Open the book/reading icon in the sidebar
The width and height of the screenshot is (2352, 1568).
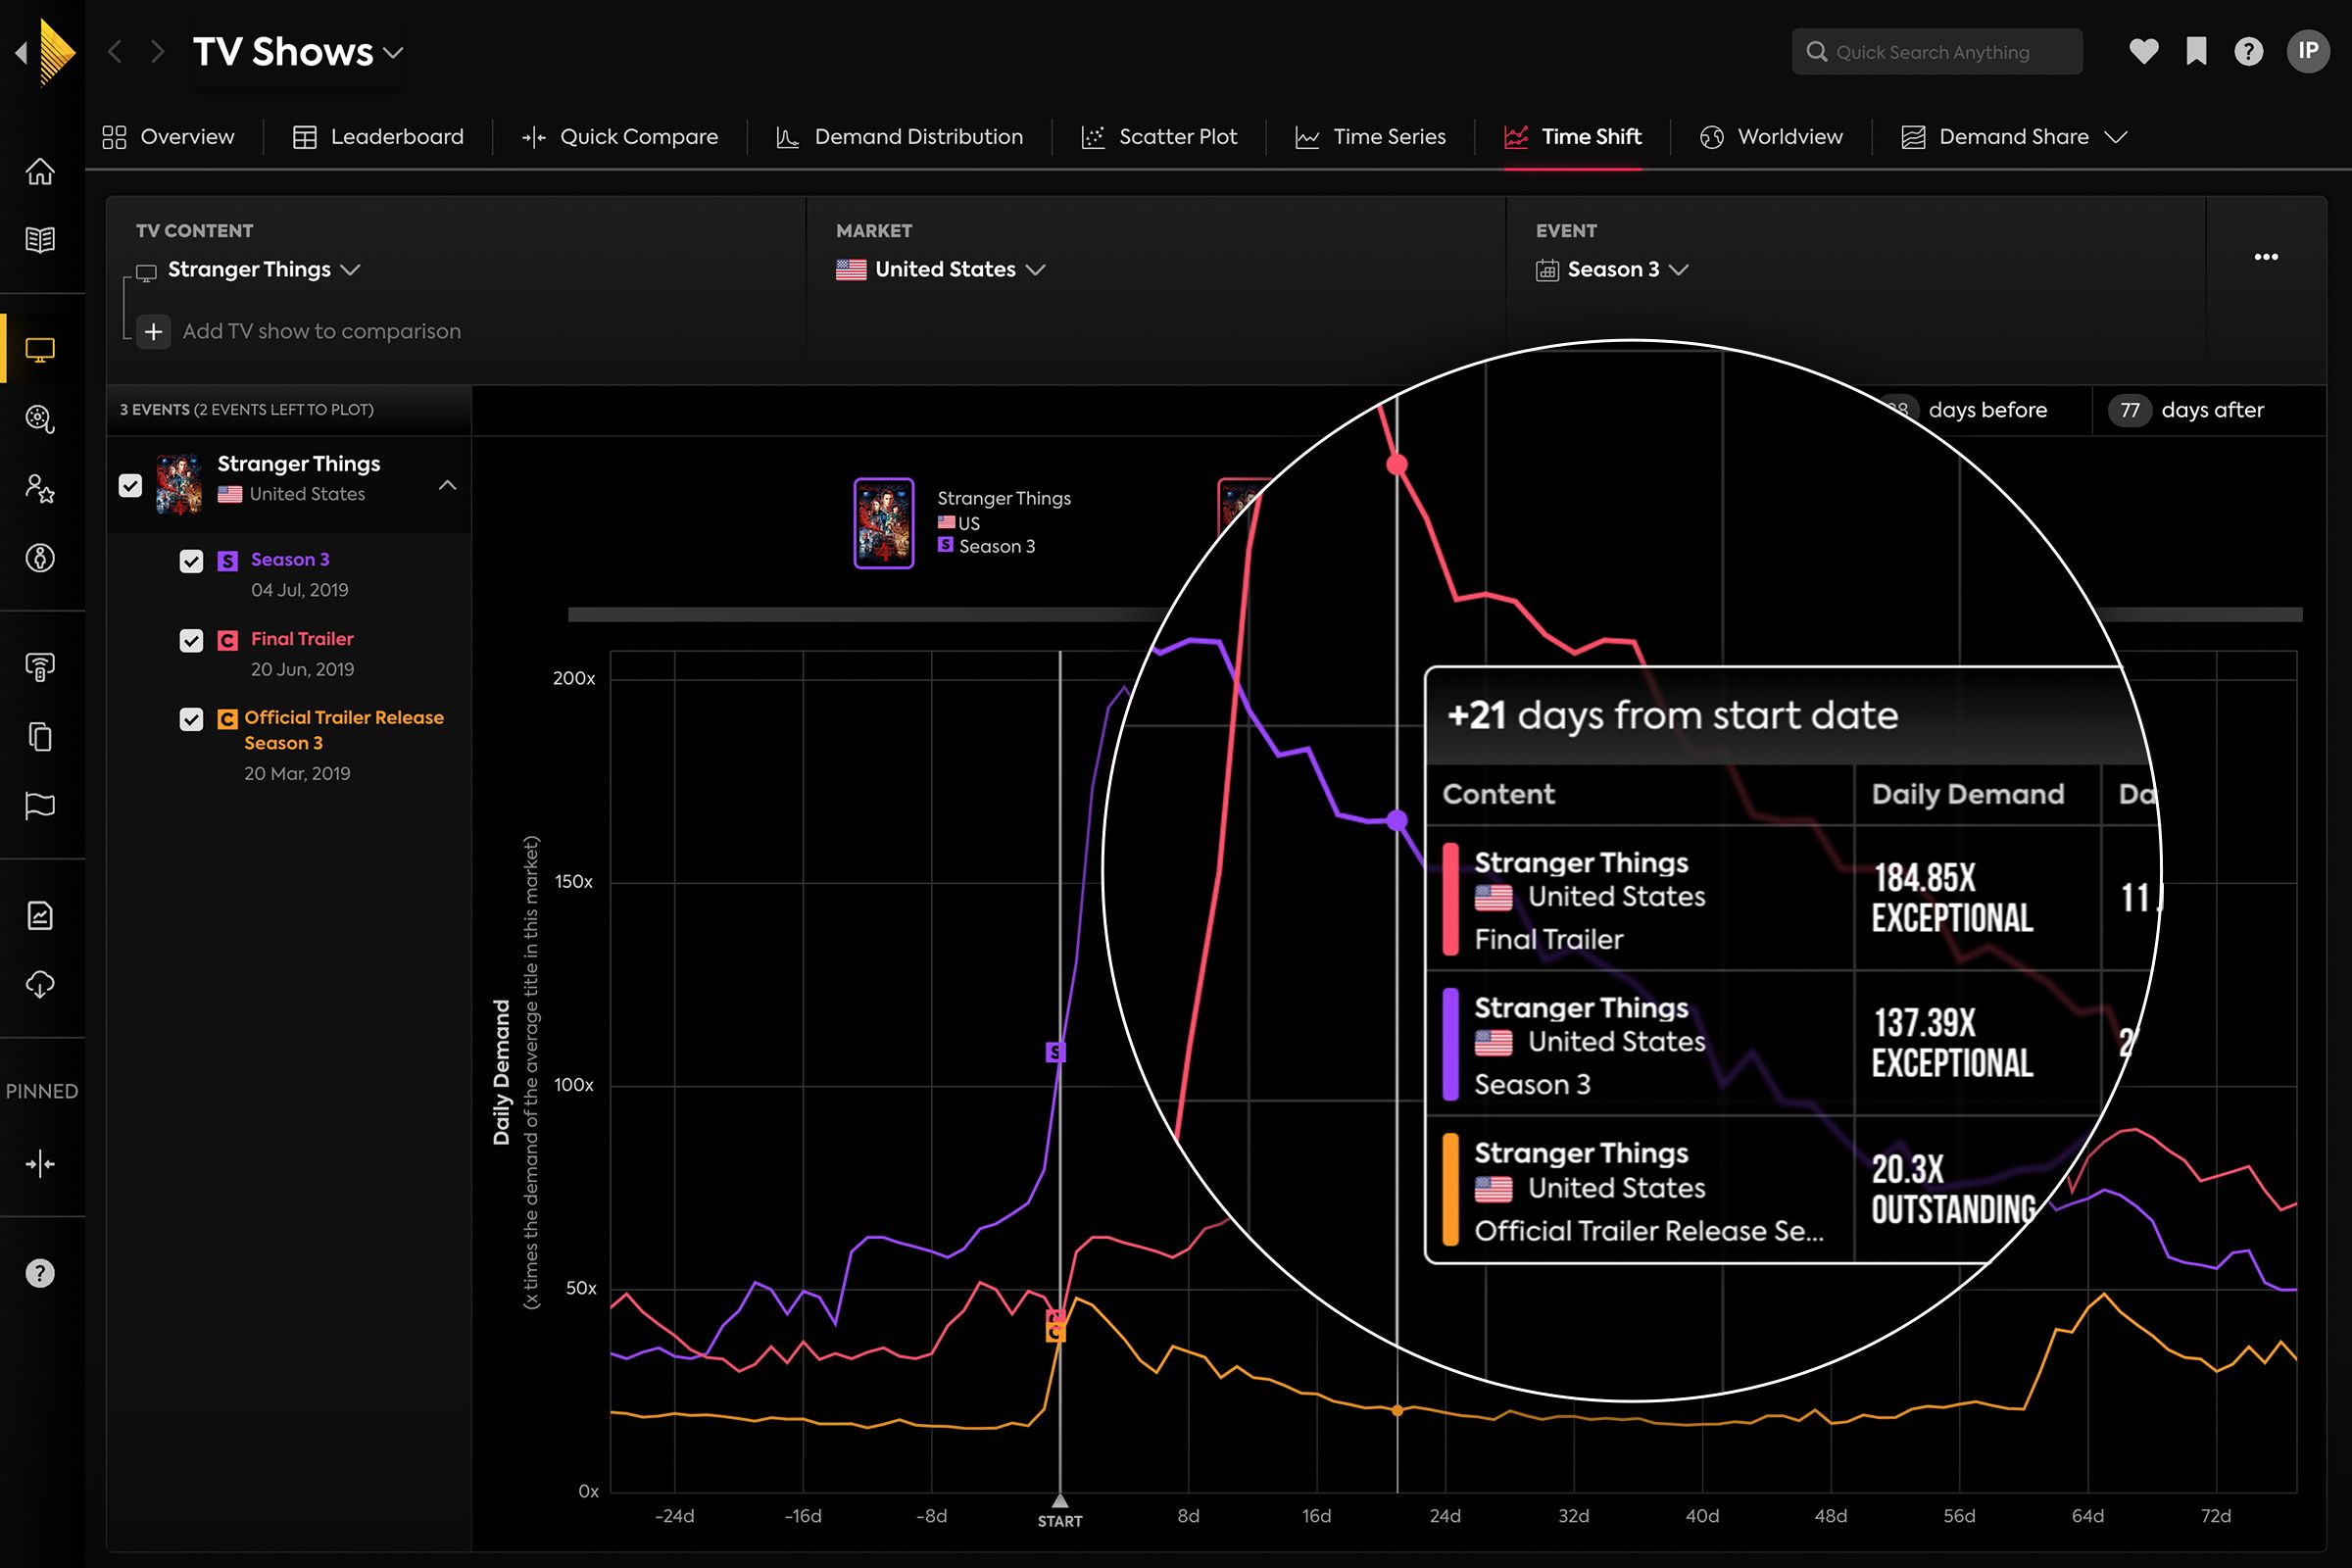tap(40, 240)
